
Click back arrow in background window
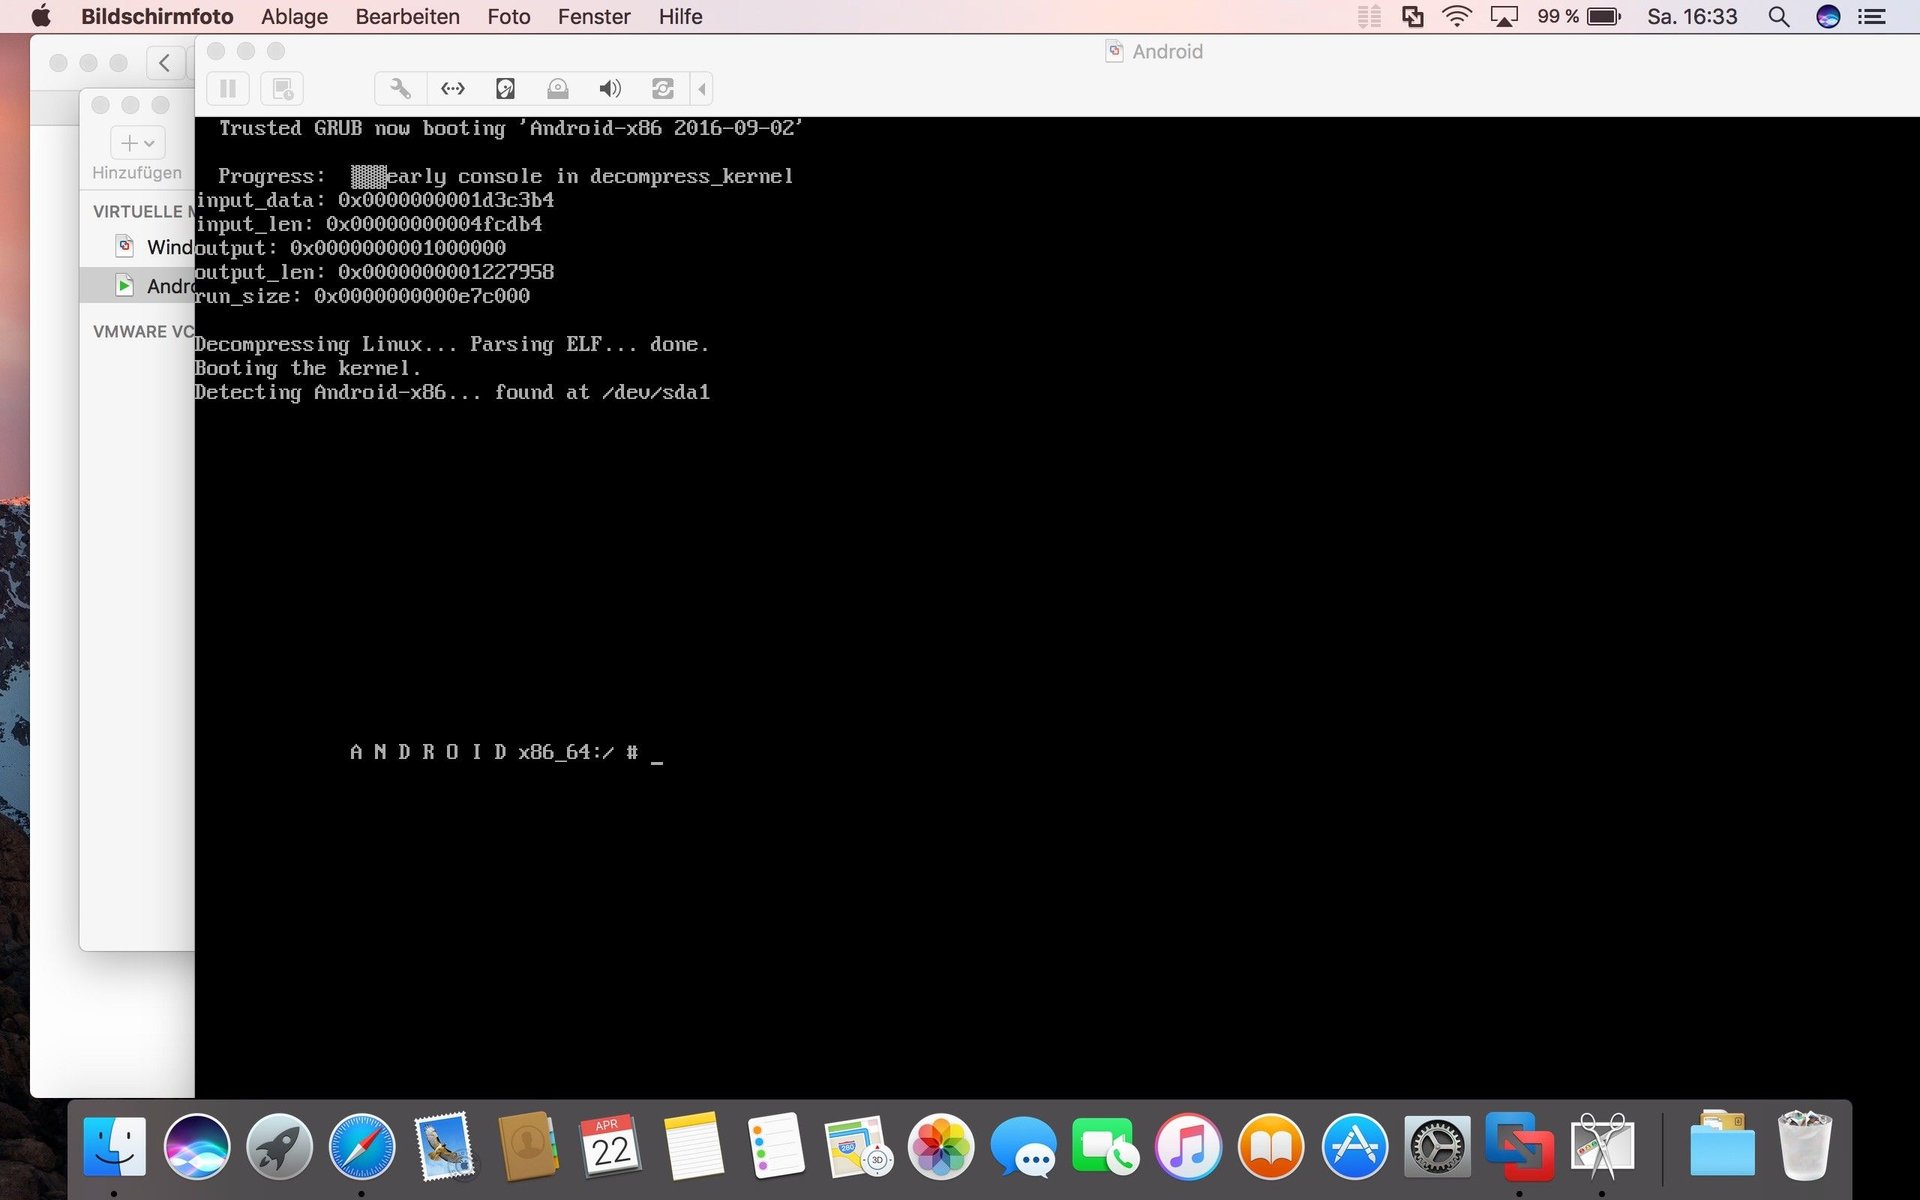tap(165, 63)
